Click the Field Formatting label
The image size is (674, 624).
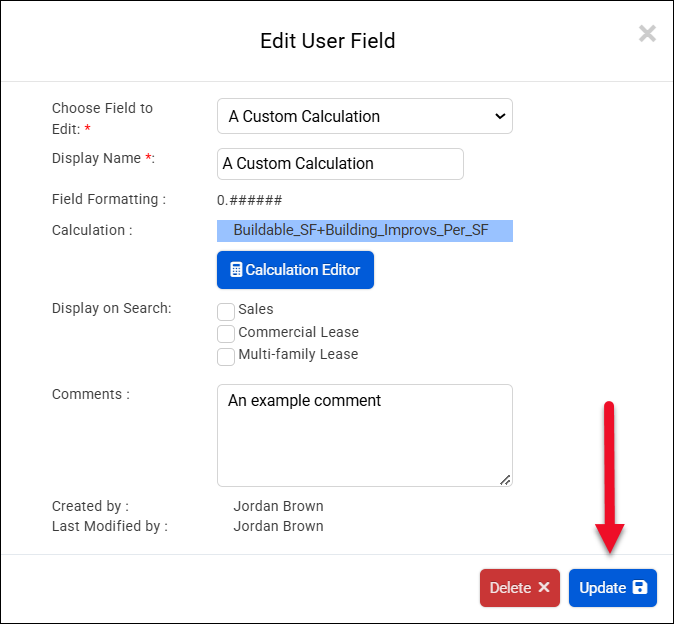coord(109,199)
